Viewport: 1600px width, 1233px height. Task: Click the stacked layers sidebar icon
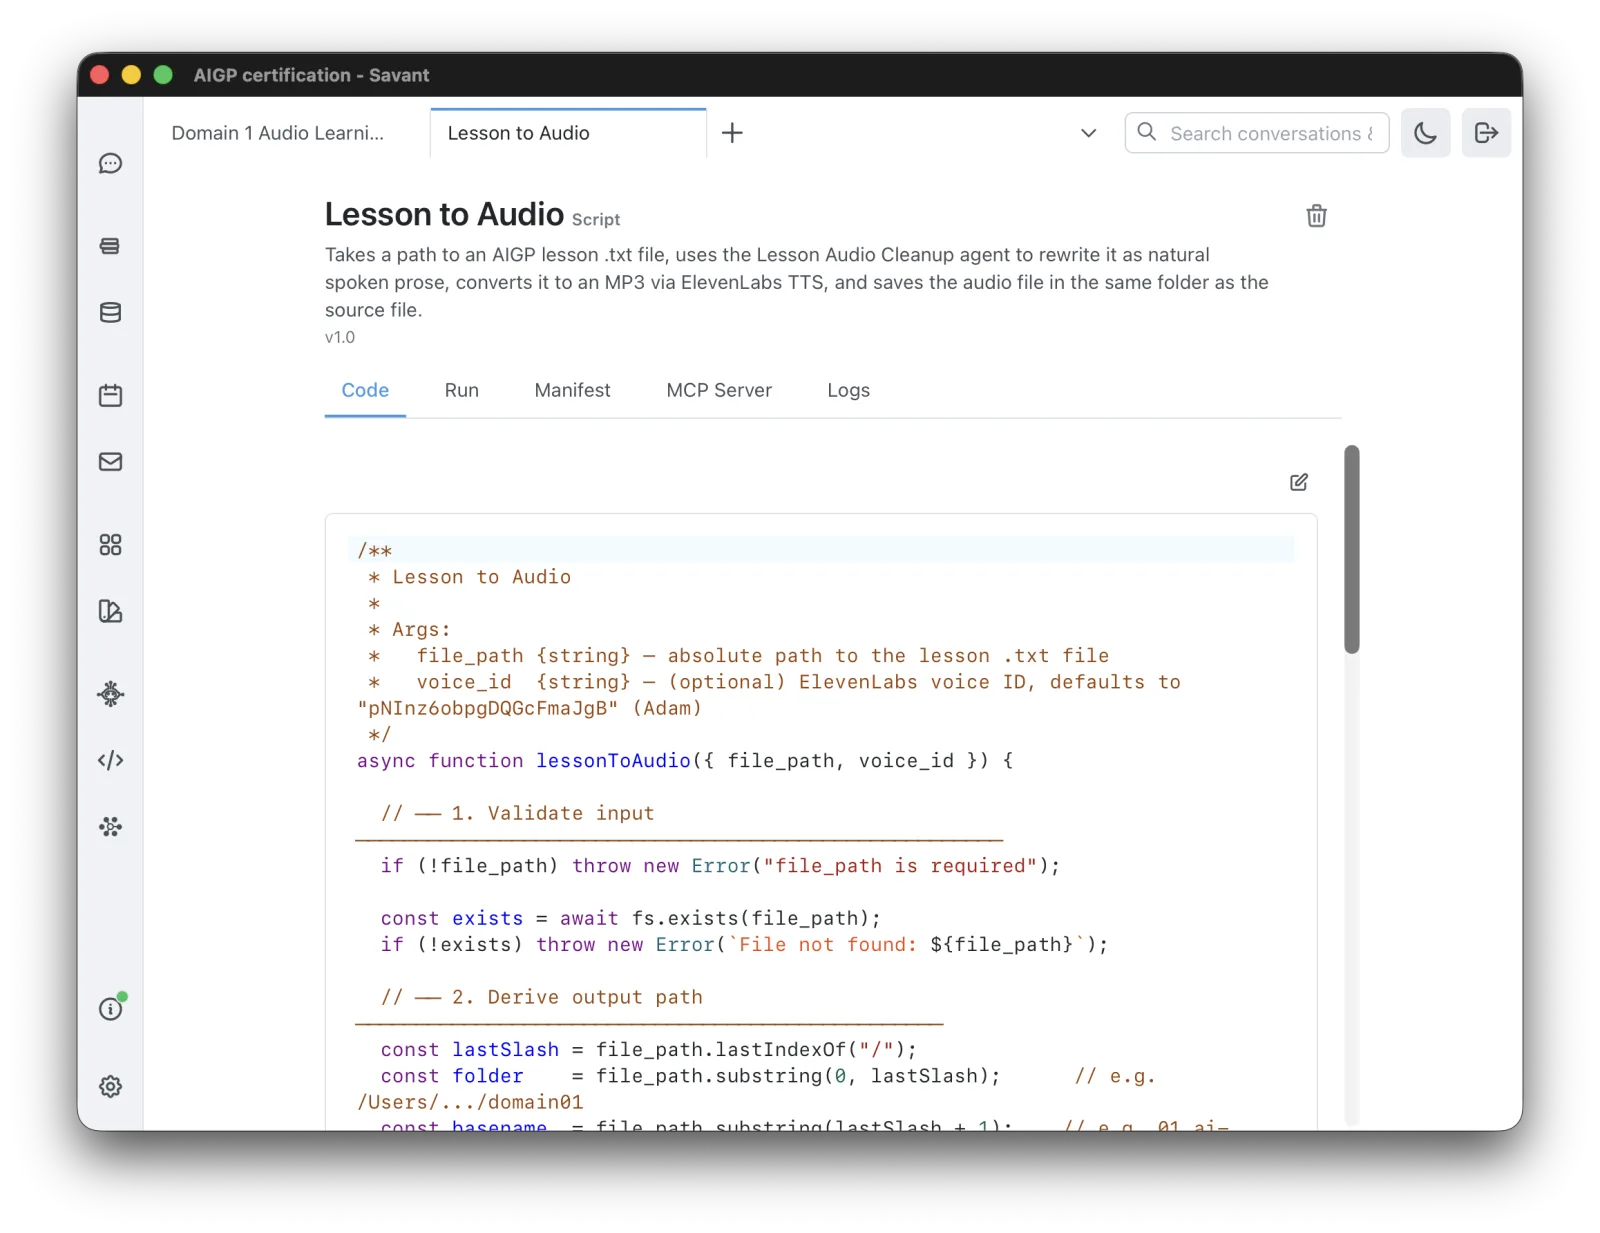pos(110,246)
